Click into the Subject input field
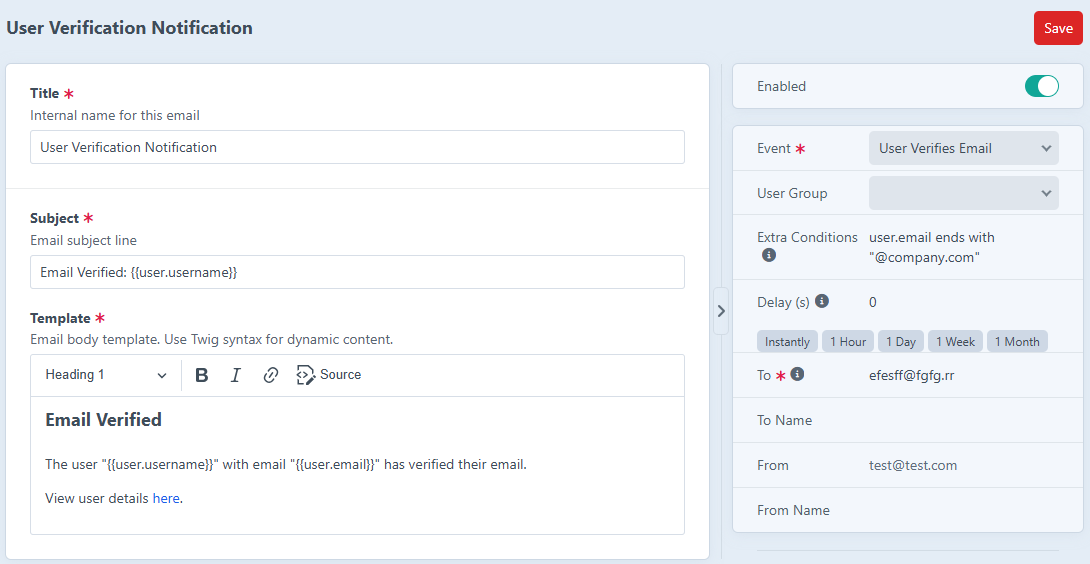Viewport: 1090px width, 564px height. click(x=357, y=272)
